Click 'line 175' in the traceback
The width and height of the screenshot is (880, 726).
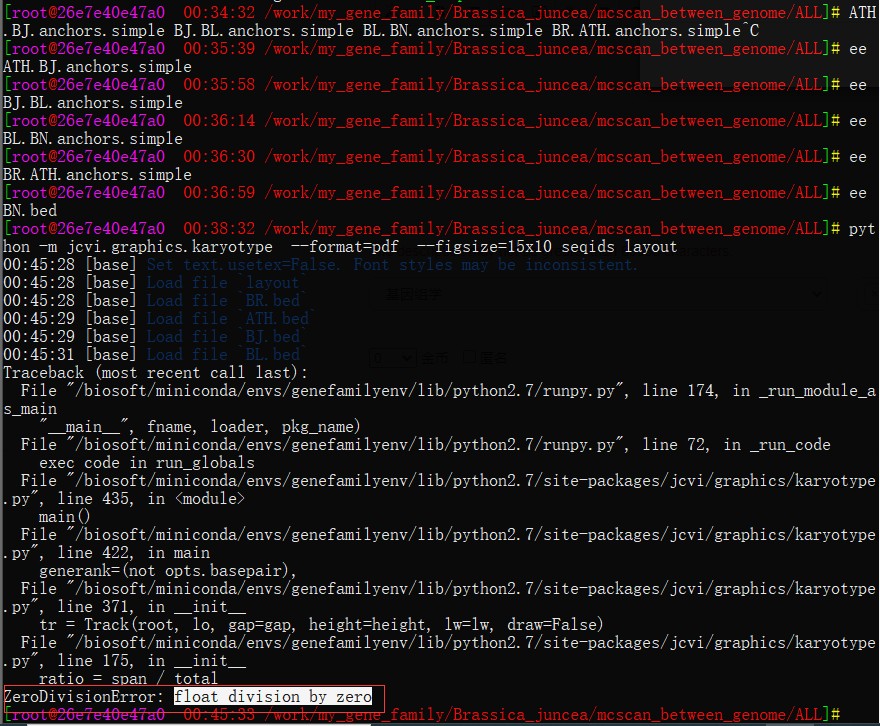click(x=93, y=661)
